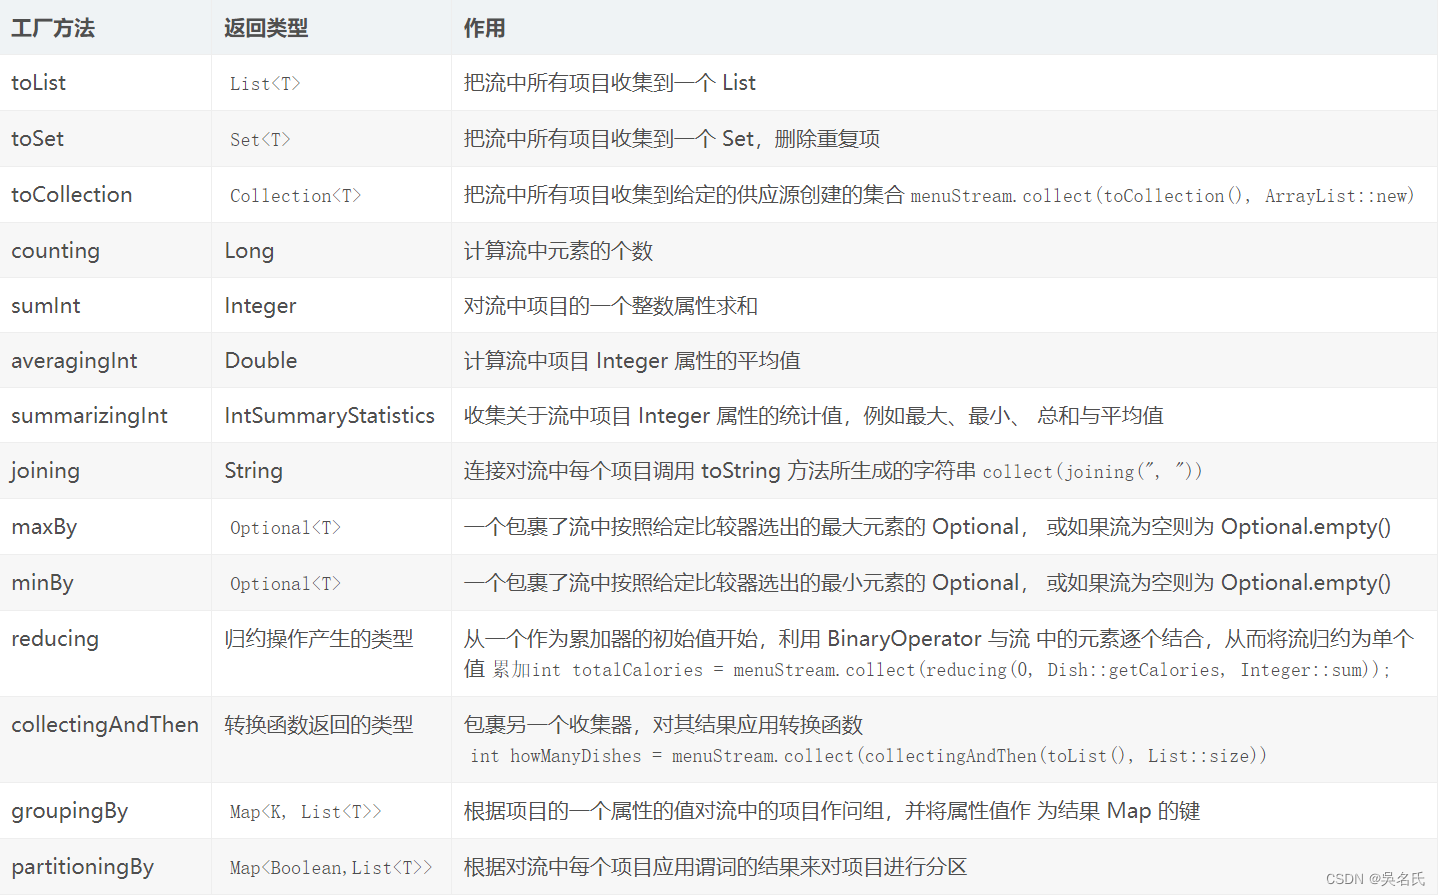Select the IntSummaryStatistics return type cell

(x=329, y=415)
